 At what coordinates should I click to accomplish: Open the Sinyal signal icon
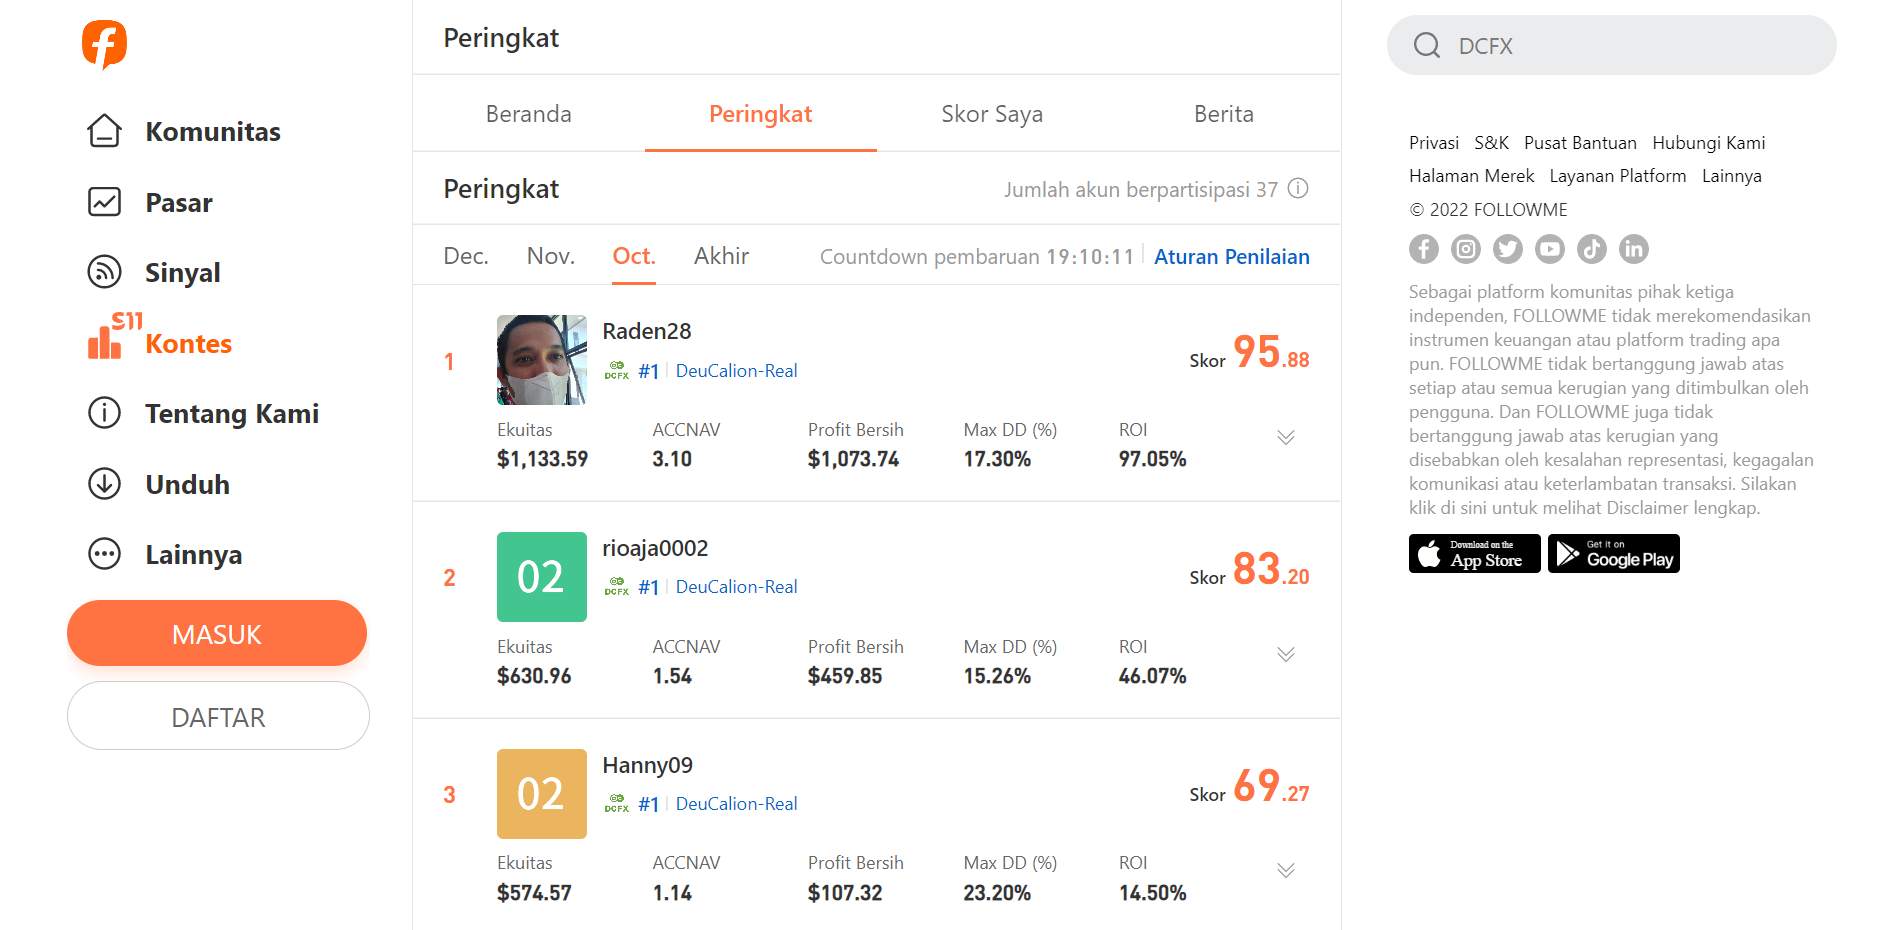click(x=104, y=272)
